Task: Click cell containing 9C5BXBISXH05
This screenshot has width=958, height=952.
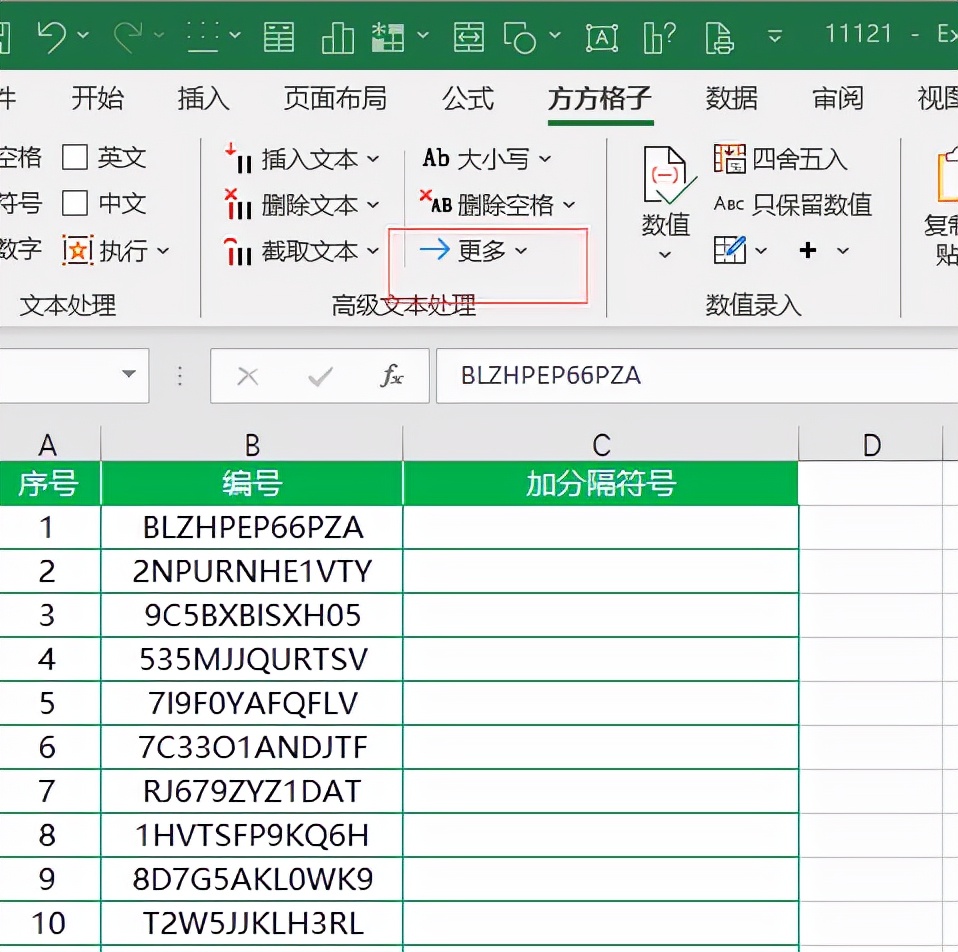Action: click(252, 616)
